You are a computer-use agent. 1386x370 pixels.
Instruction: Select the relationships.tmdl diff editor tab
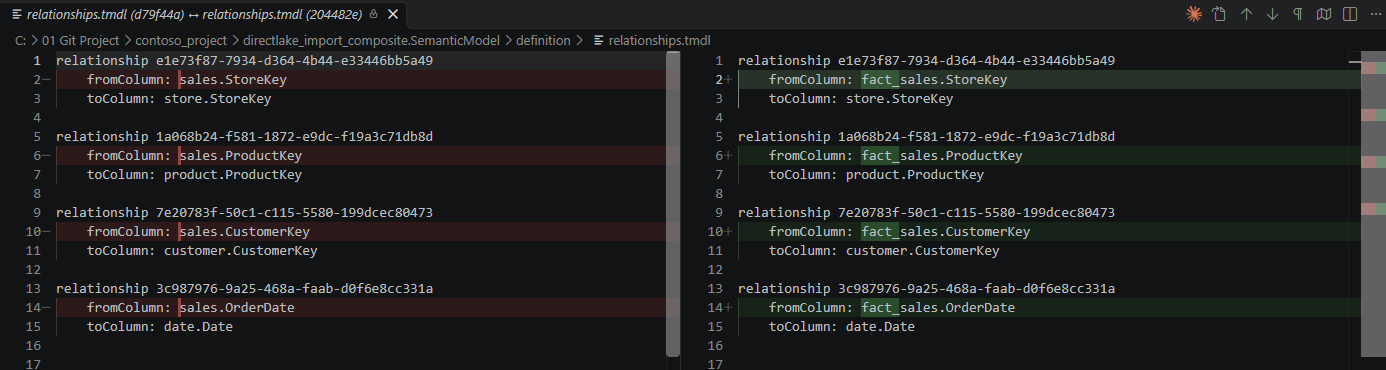click(x=204, y=15)
